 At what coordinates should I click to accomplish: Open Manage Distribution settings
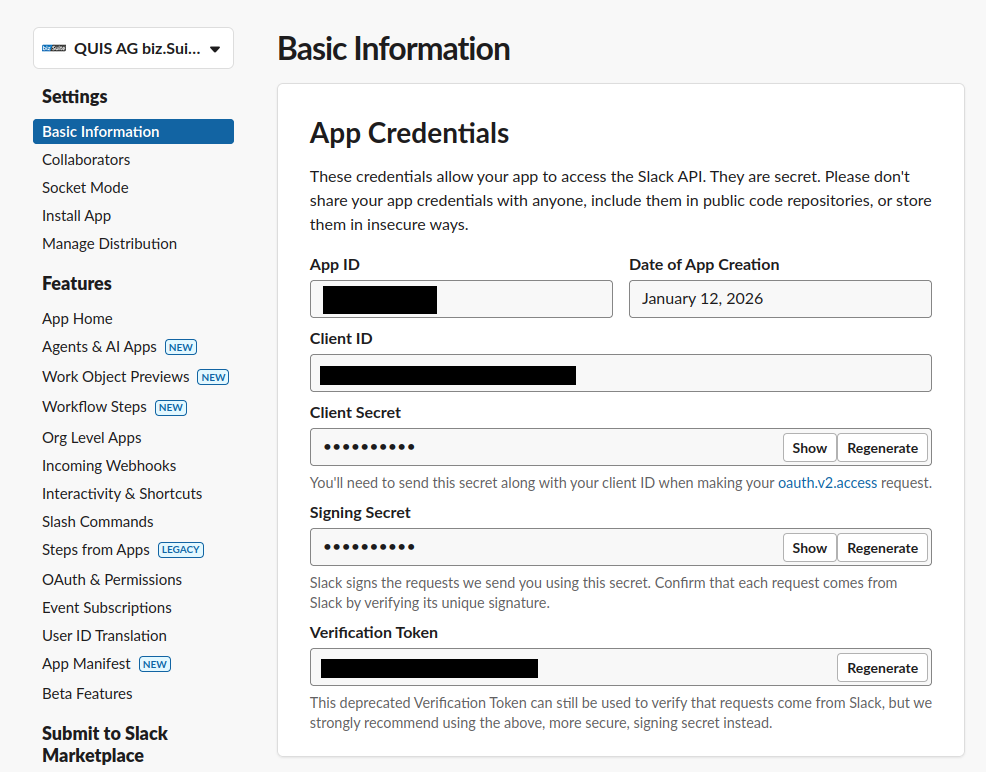tap(109, 243)
